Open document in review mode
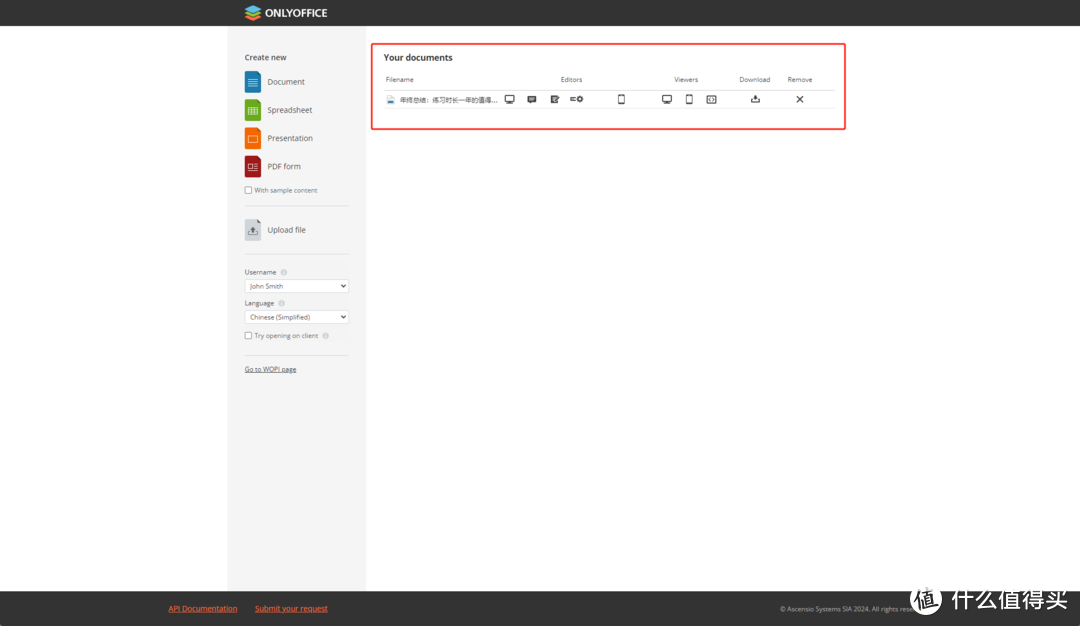Image resolution: width=1080 pixels, height=626 pixels. click(x=555, y=99)
